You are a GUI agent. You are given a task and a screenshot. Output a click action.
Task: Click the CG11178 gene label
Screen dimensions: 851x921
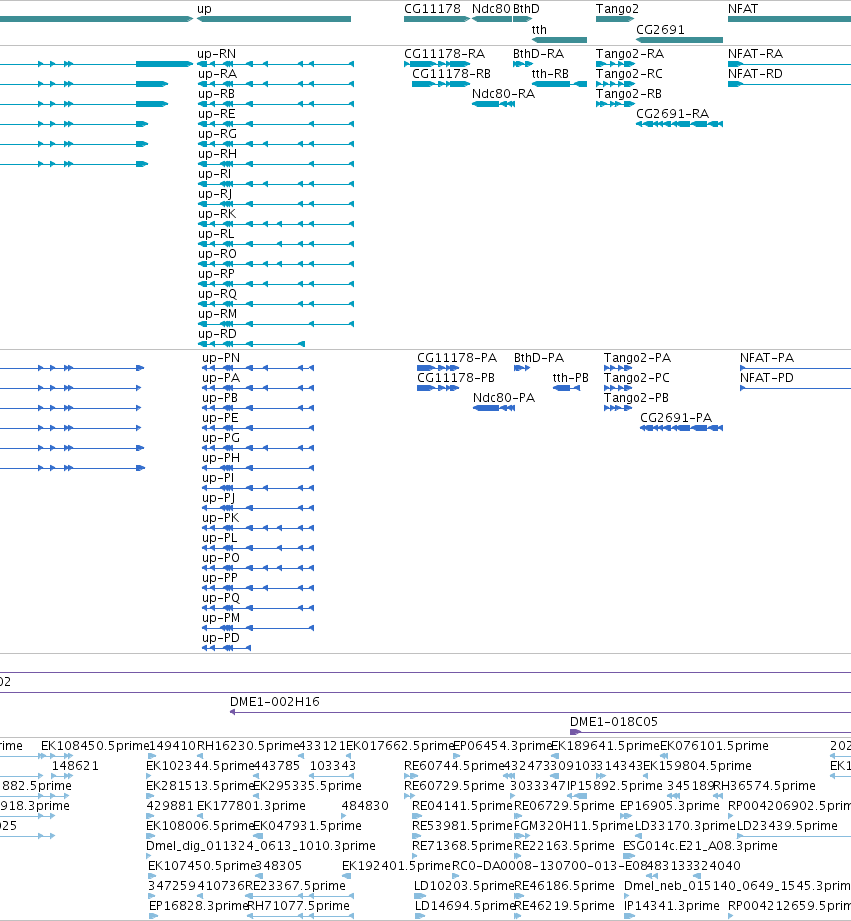click(x=432, y=9)
